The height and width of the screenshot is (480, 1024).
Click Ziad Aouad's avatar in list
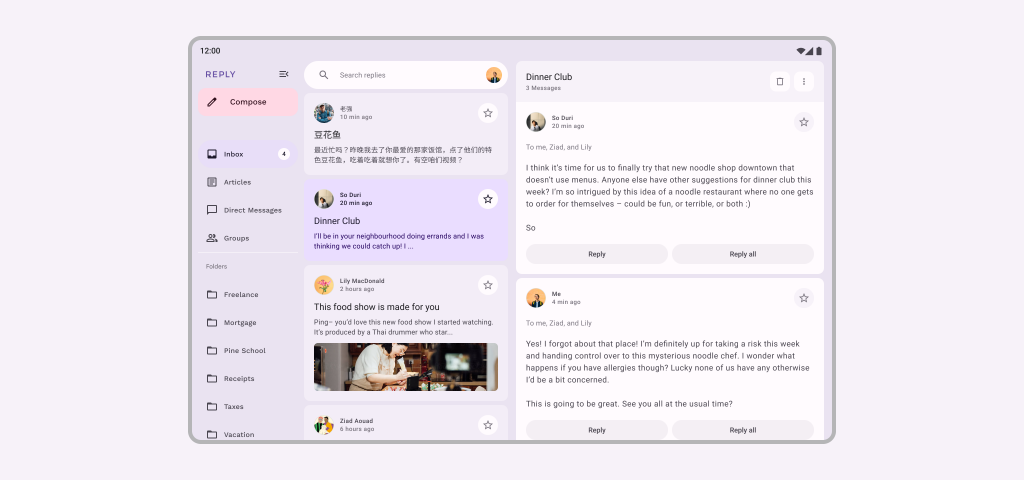[324, 425]
